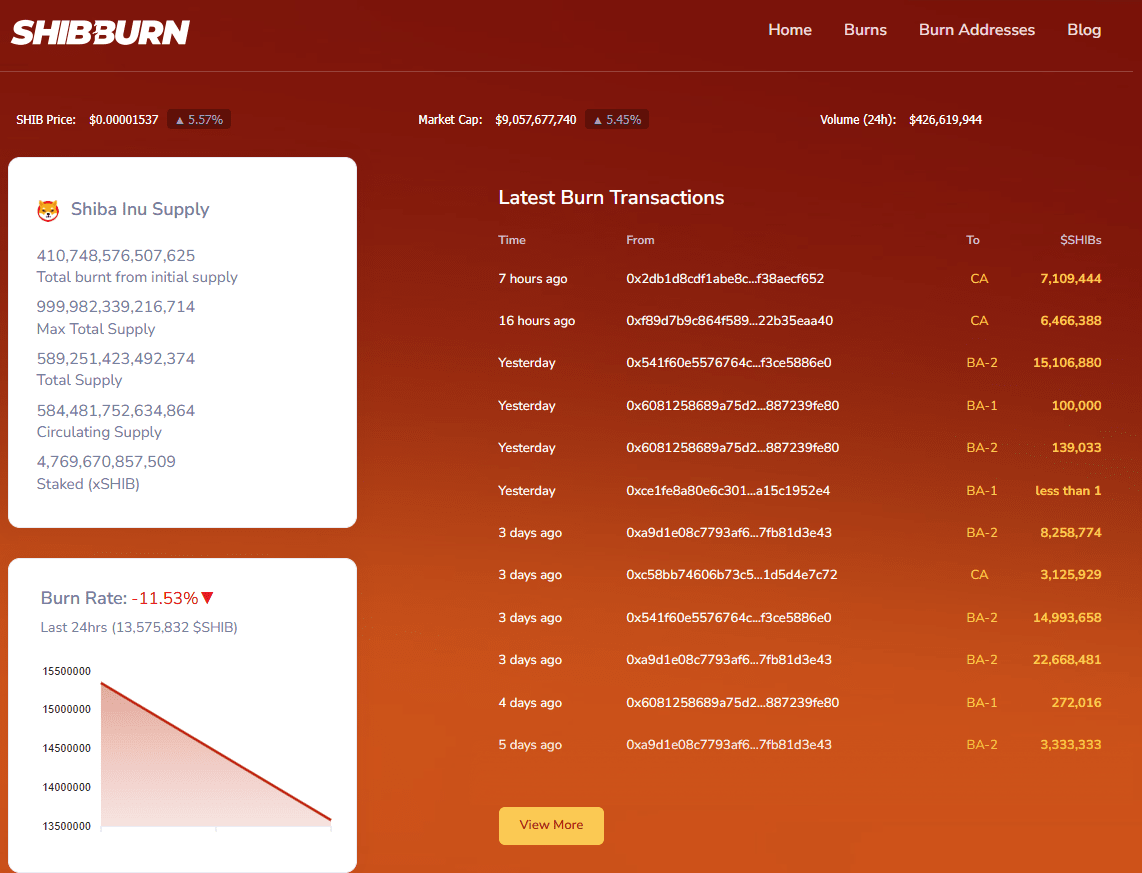Open sender address 0xc58bb74606b73c5...1d5d4e7c72
This screenshot has width=1142, height=873.
pos(732,574)
